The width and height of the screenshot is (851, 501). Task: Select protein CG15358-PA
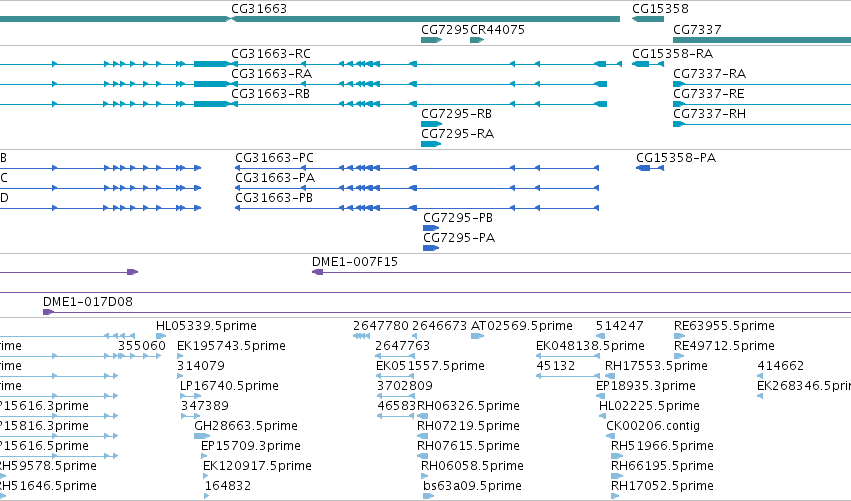pyautogui.click(x=676, y=158)
